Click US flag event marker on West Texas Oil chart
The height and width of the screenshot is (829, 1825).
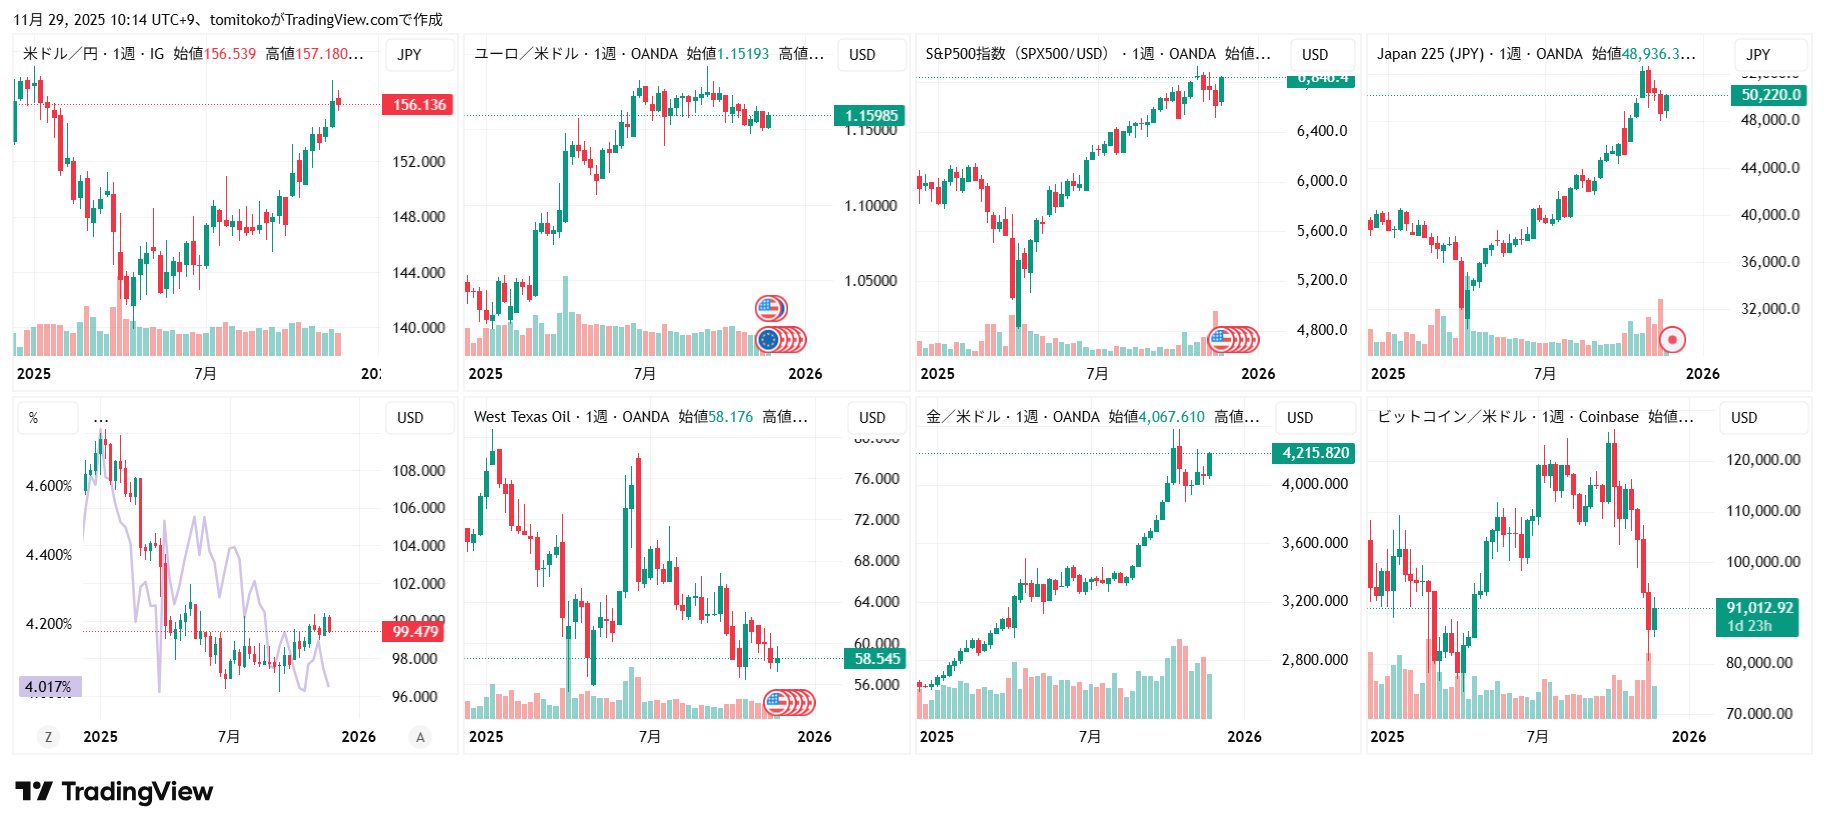tap(777, 703)
